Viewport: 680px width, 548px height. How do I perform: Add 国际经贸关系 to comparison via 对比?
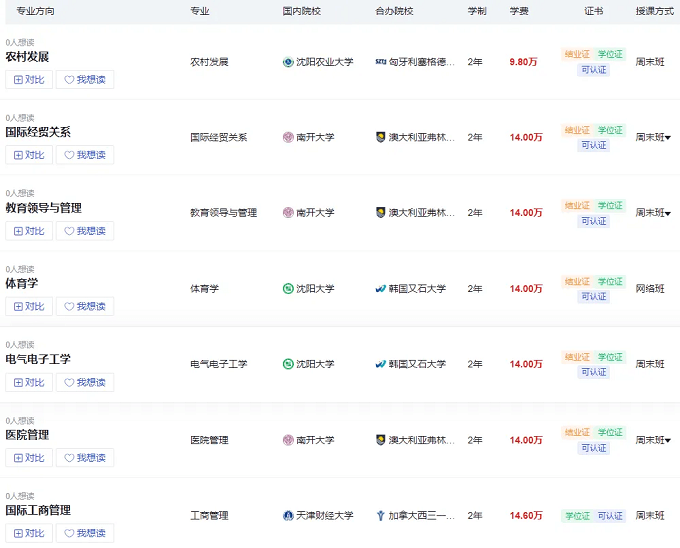point(29,155)
